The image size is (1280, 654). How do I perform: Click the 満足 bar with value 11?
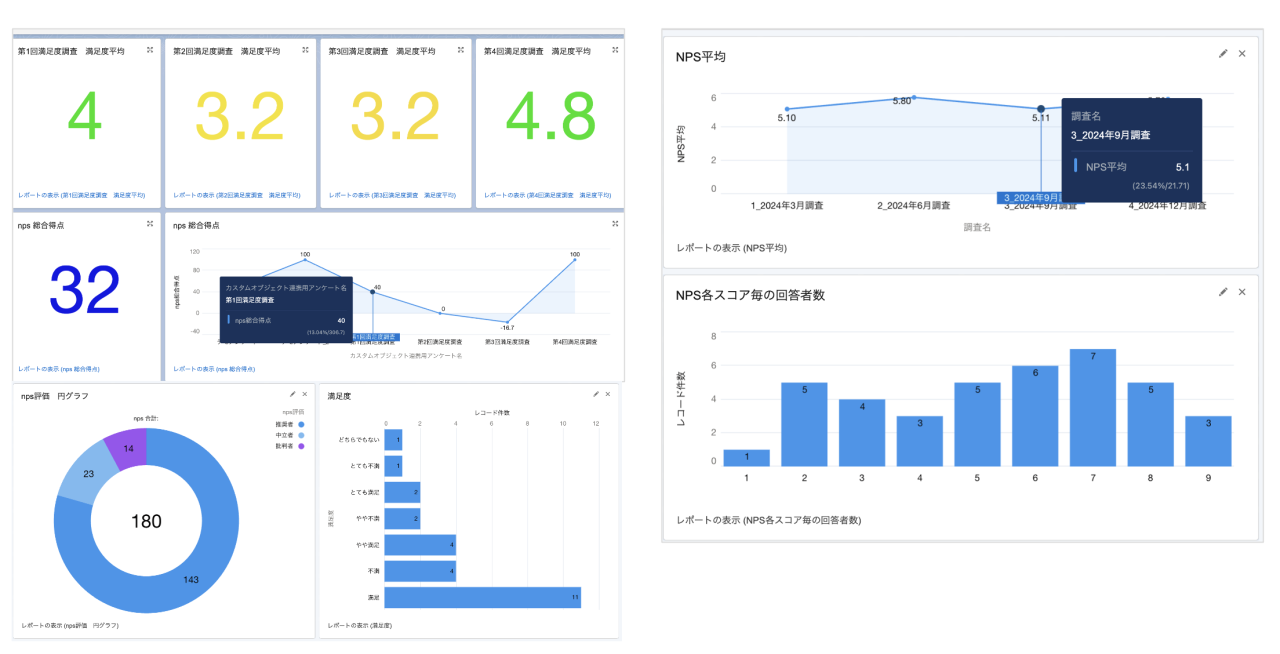[x=482, y=597]
